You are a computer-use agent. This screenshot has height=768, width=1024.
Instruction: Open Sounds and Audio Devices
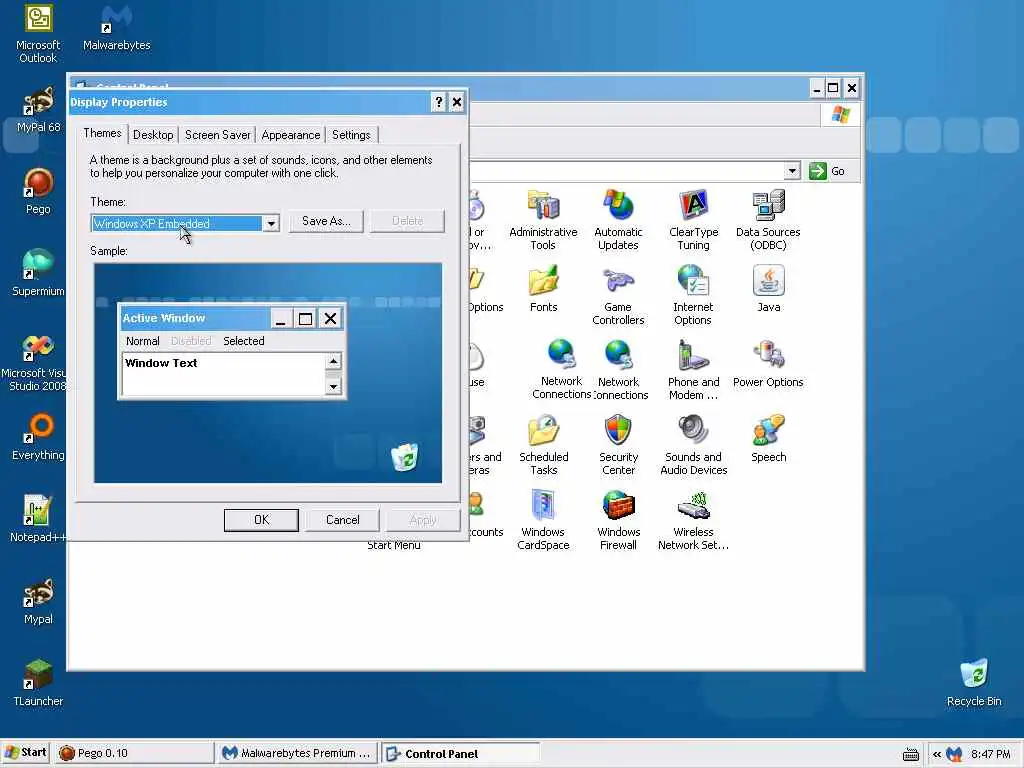coord(693,445)
